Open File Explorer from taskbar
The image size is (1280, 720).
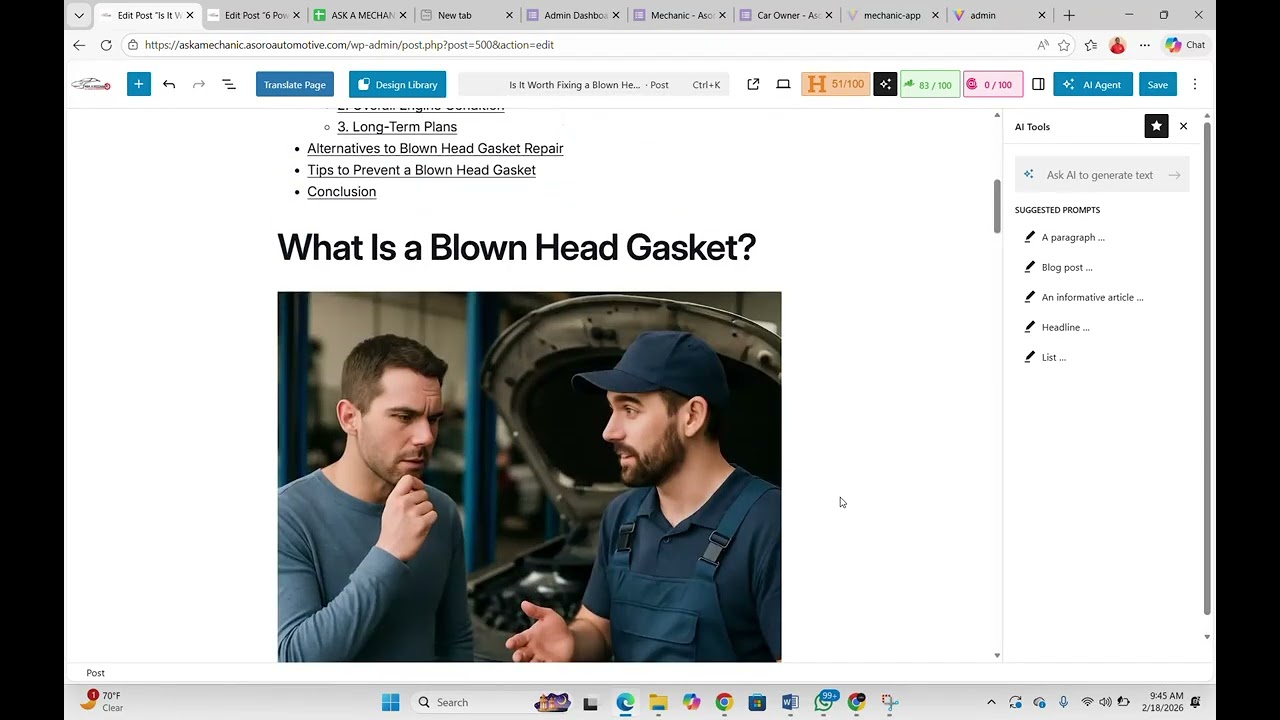click(658, 702)
